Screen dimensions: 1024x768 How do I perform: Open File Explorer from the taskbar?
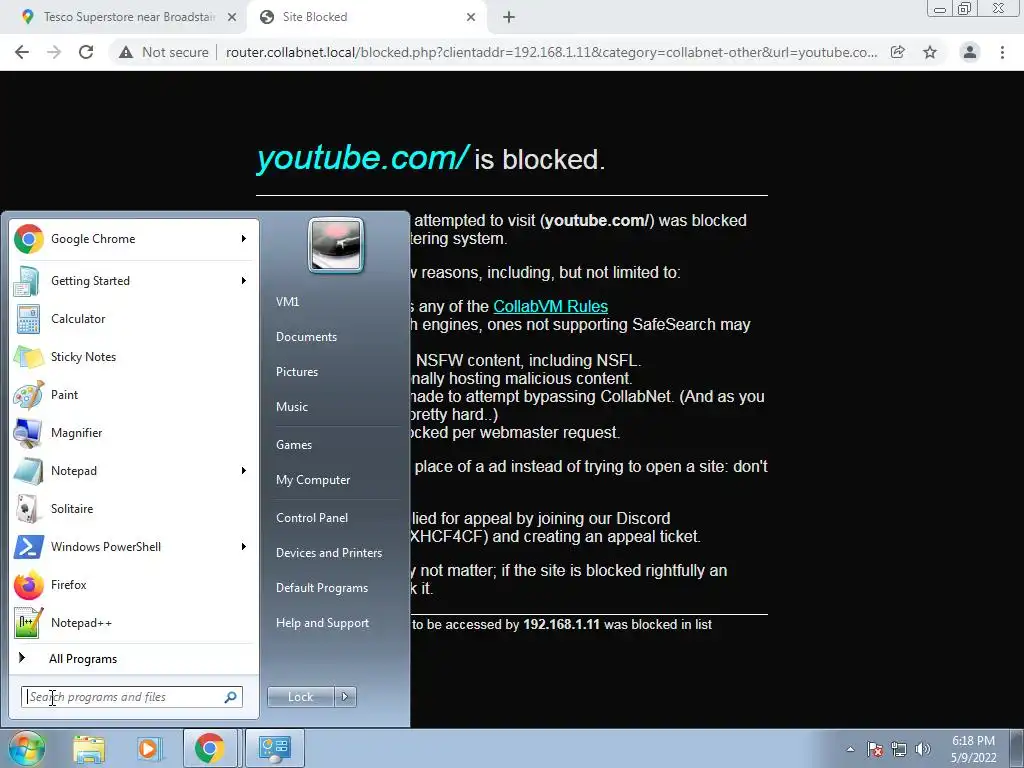click(x=89, y=748)
